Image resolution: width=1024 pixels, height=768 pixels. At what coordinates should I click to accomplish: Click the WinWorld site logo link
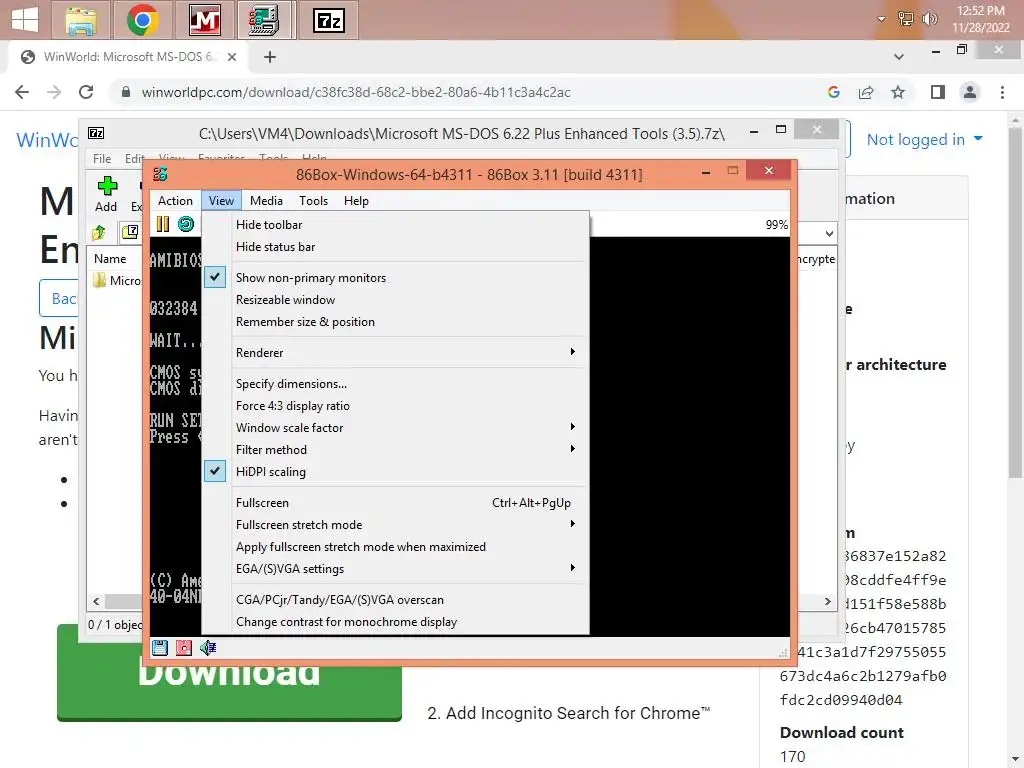(x=46, y=140)
